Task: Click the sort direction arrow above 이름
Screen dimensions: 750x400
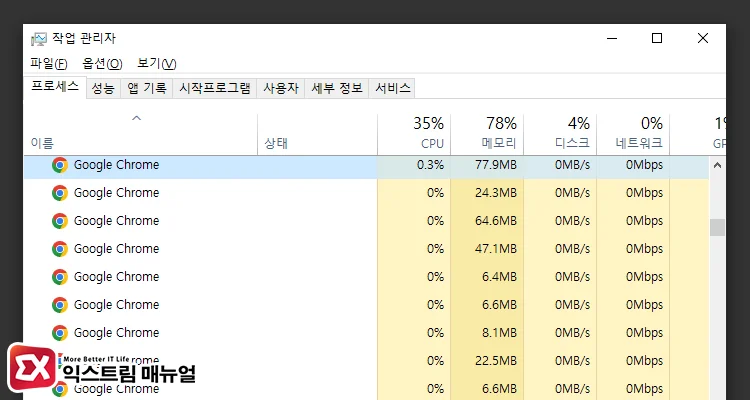Action: coord(137,118)
